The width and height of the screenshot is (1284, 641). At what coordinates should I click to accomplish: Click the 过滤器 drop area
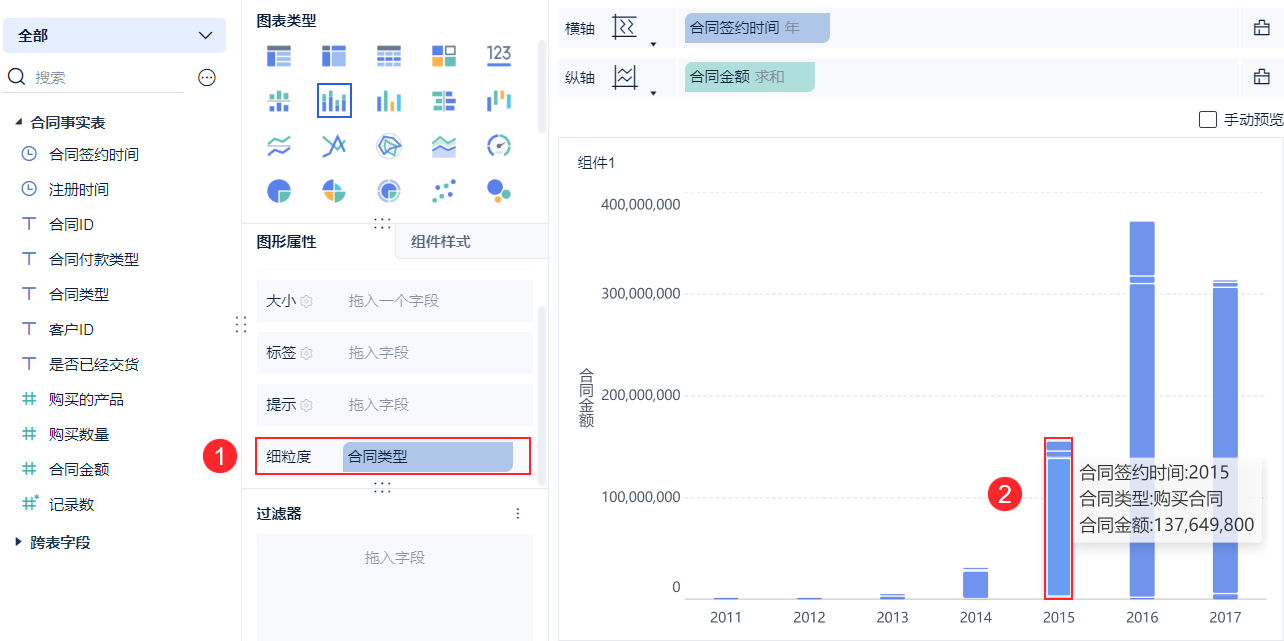pos(395,585)
